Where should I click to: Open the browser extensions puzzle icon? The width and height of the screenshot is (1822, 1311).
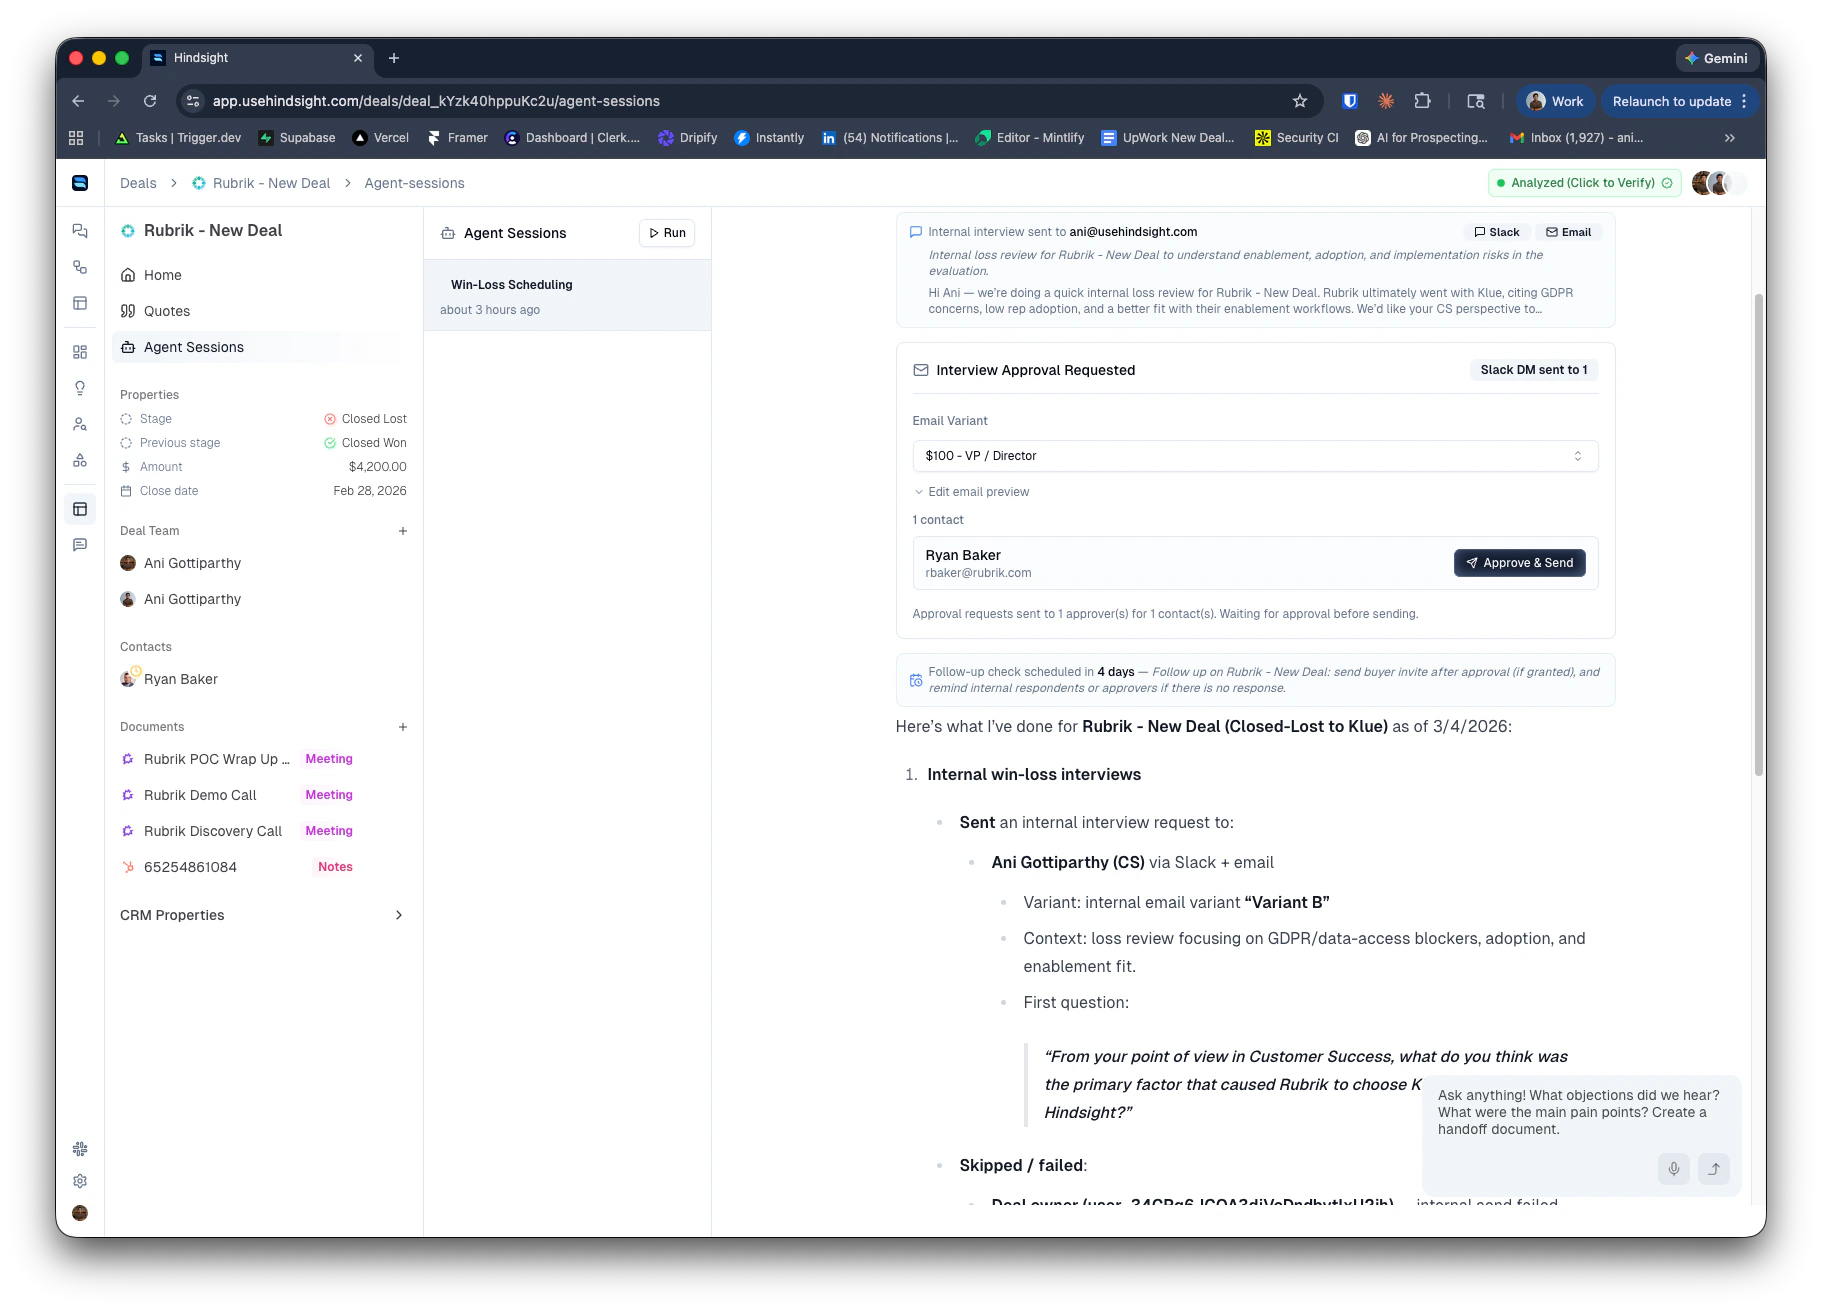pos(1423,101)
